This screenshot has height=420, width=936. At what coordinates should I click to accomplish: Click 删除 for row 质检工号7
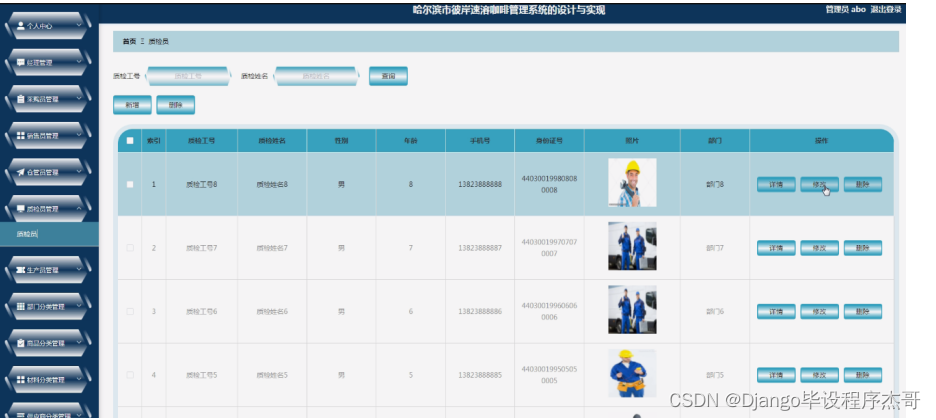pos(863,248)
